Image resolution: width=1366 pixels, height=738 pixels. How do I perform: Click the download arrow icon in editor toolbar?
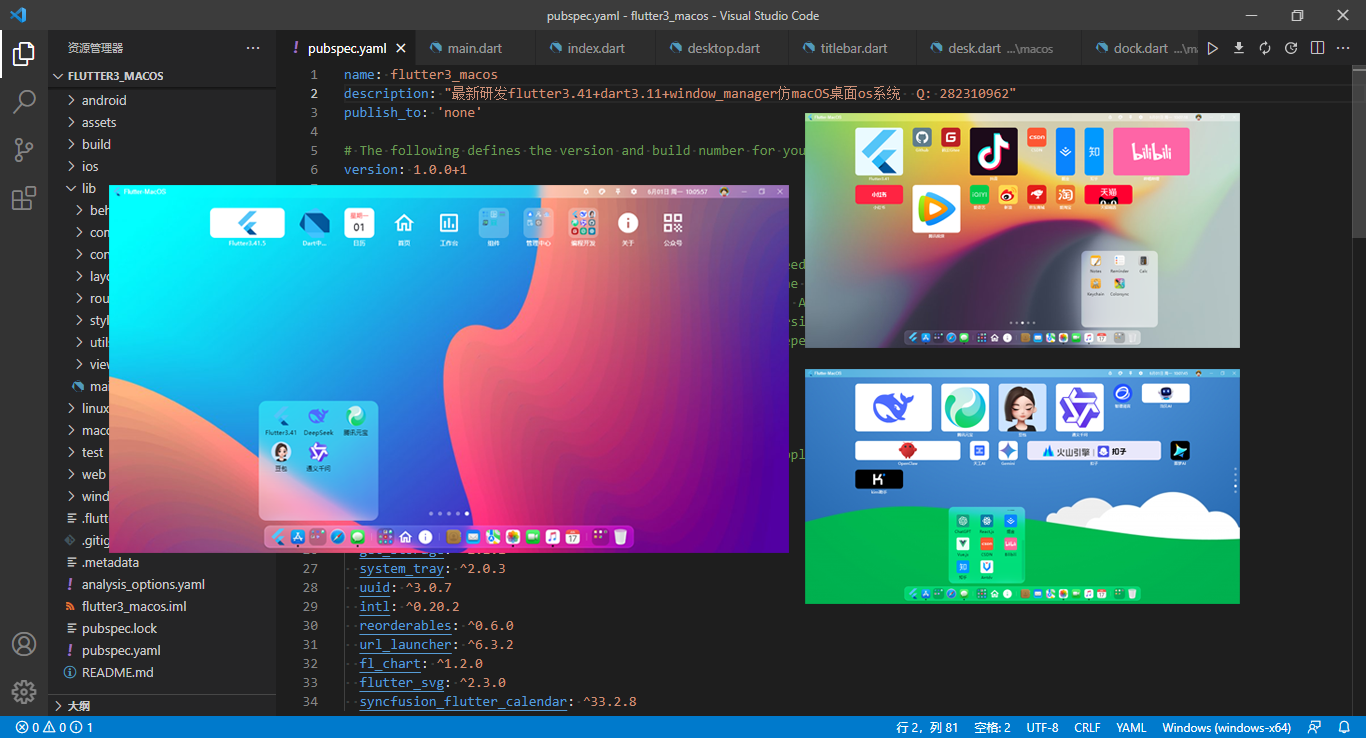[x=1239, y=48]
